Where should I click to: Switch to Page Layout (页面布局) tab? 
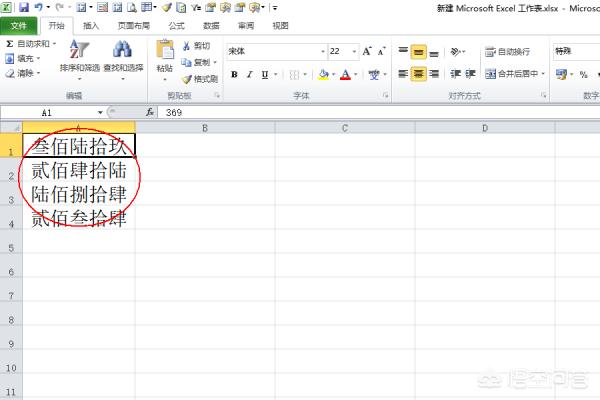[134, 26]
